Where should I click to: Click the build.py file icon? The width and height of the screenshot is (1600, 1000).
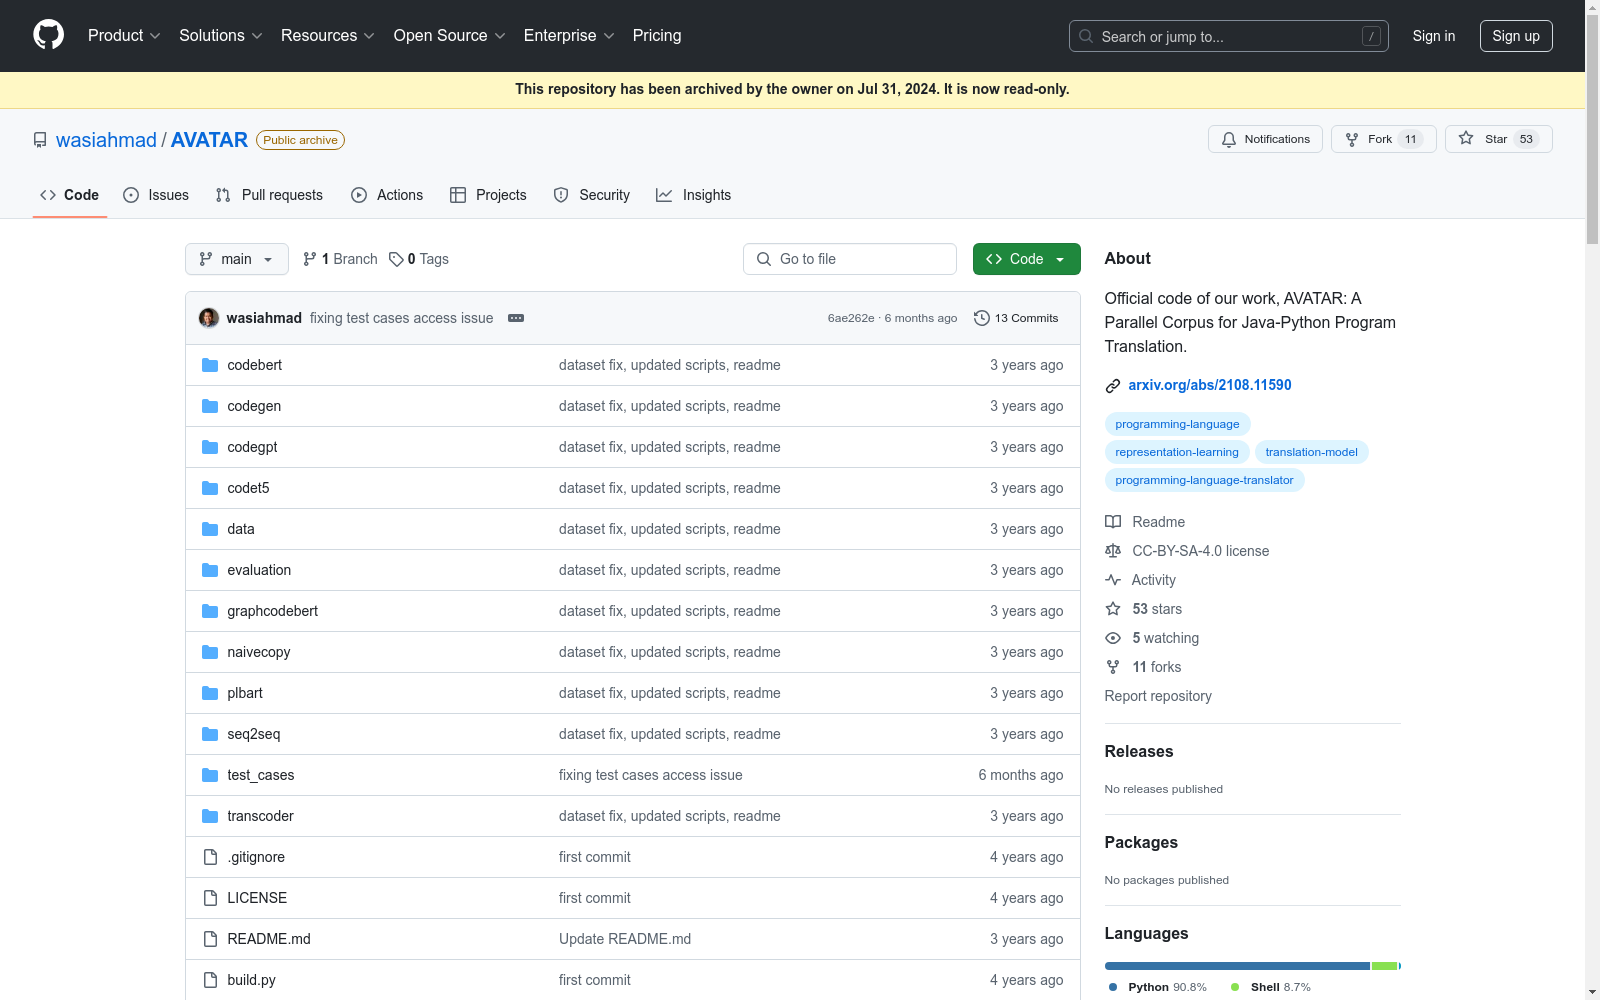(x=210, y=980)
